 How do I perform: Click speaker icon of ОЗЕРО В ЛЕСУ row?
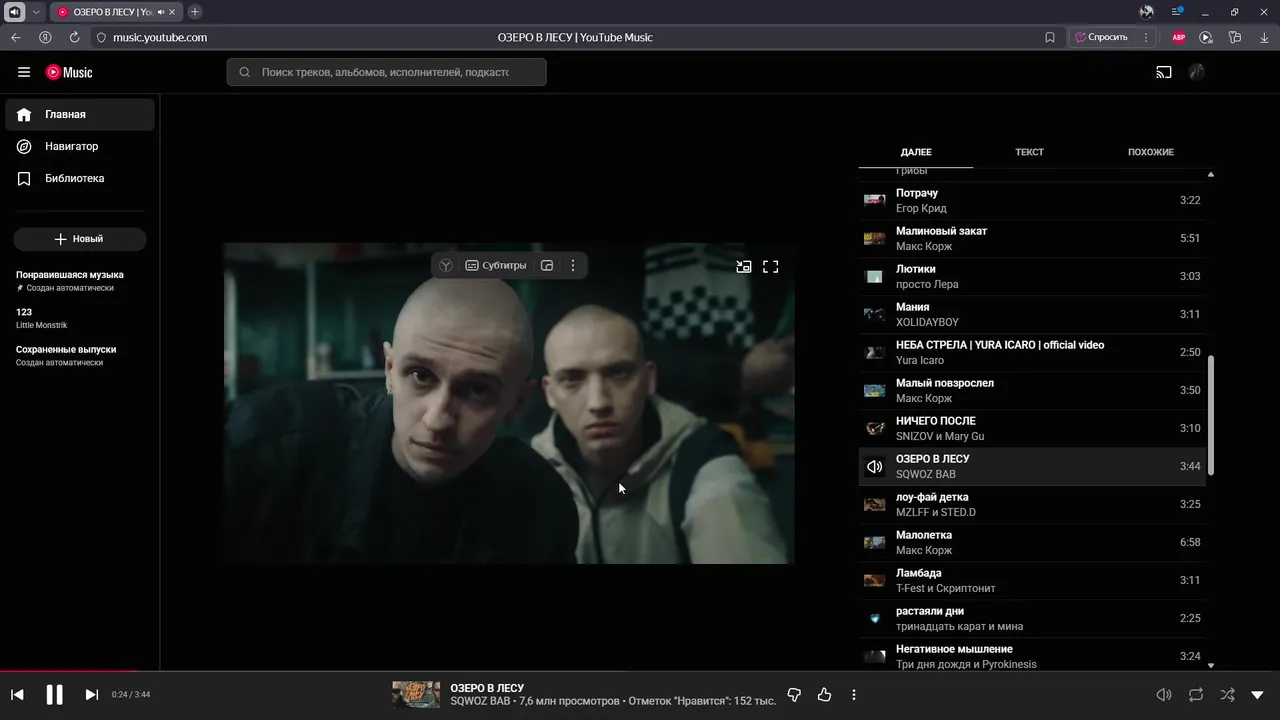pyautogui.click(x=875, y=467)
